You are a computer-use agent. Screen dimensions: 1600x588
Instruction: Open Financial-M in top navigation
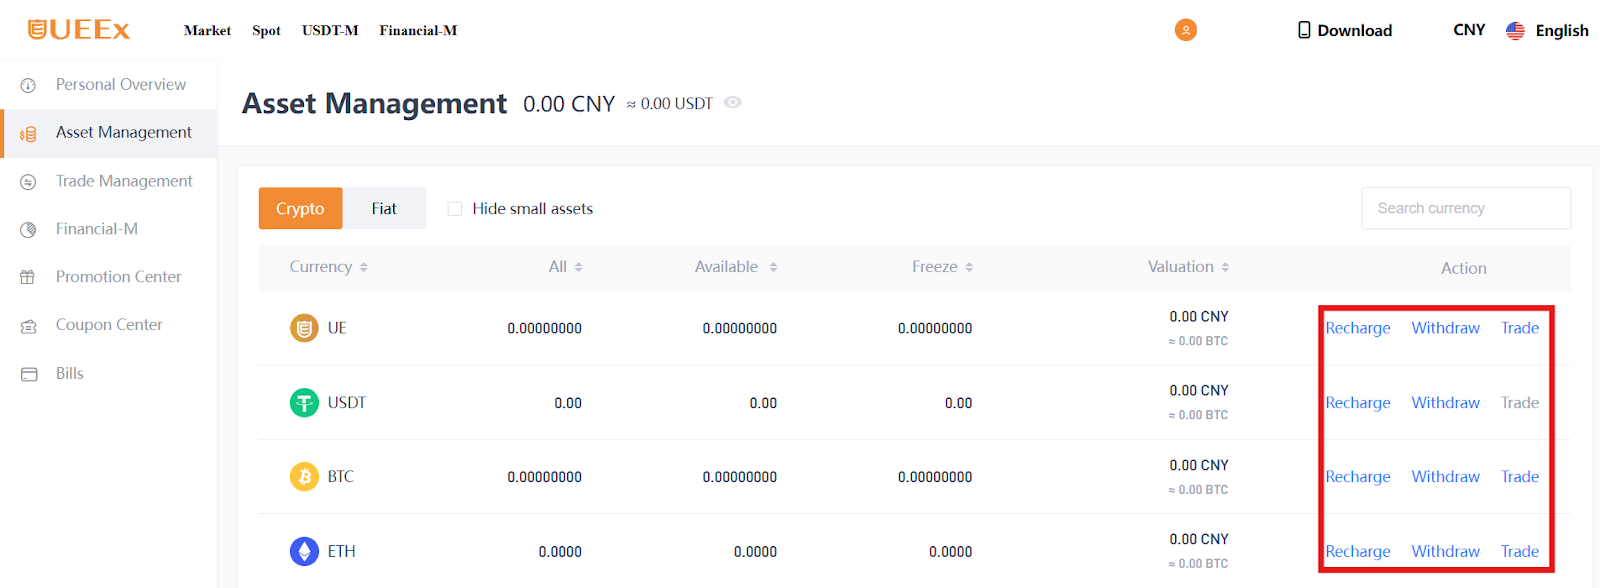418,31
